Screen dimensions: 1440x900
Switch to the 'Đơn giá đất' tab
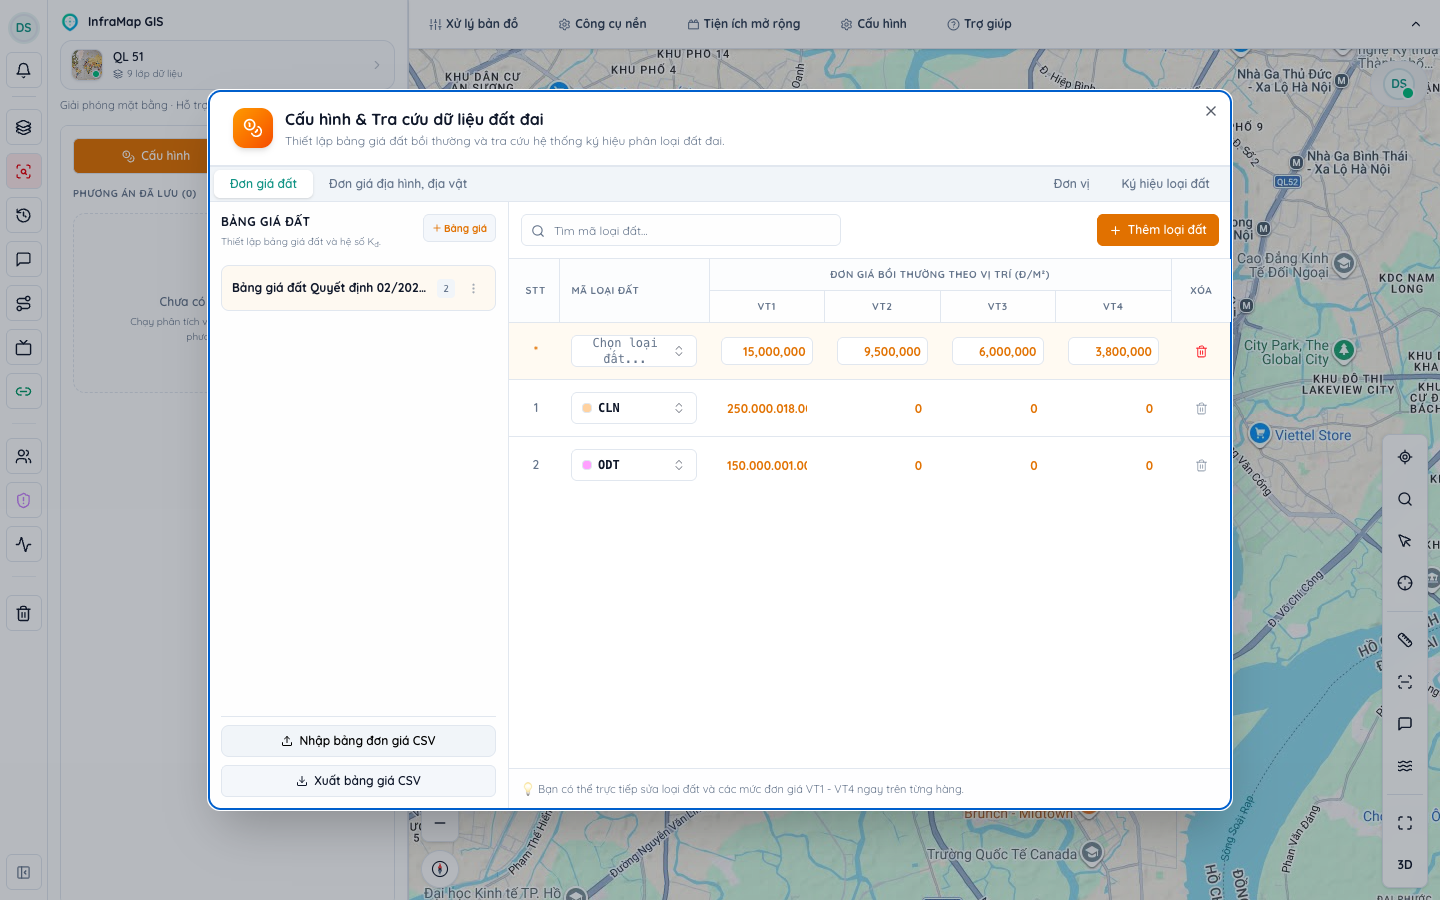coord(263,184)
